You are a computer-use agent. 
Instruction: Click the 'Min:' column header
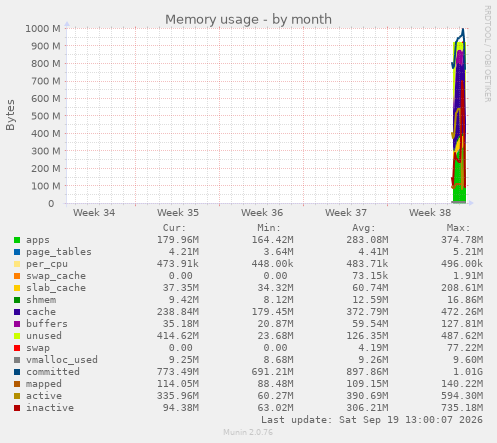point(269,228)
